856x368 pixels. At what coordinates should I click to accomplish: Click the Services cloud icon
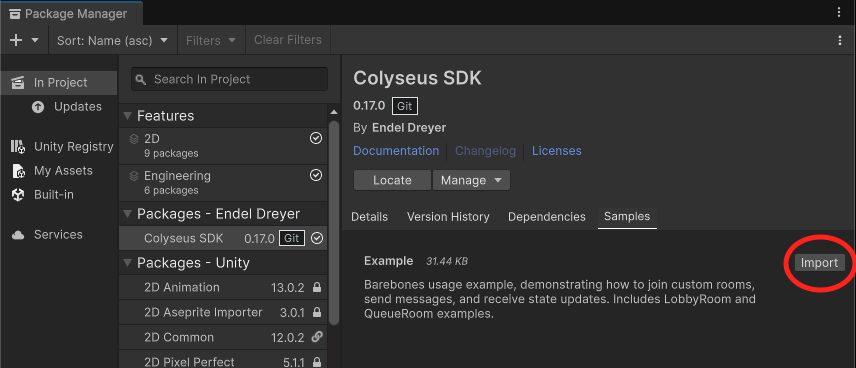18,235
